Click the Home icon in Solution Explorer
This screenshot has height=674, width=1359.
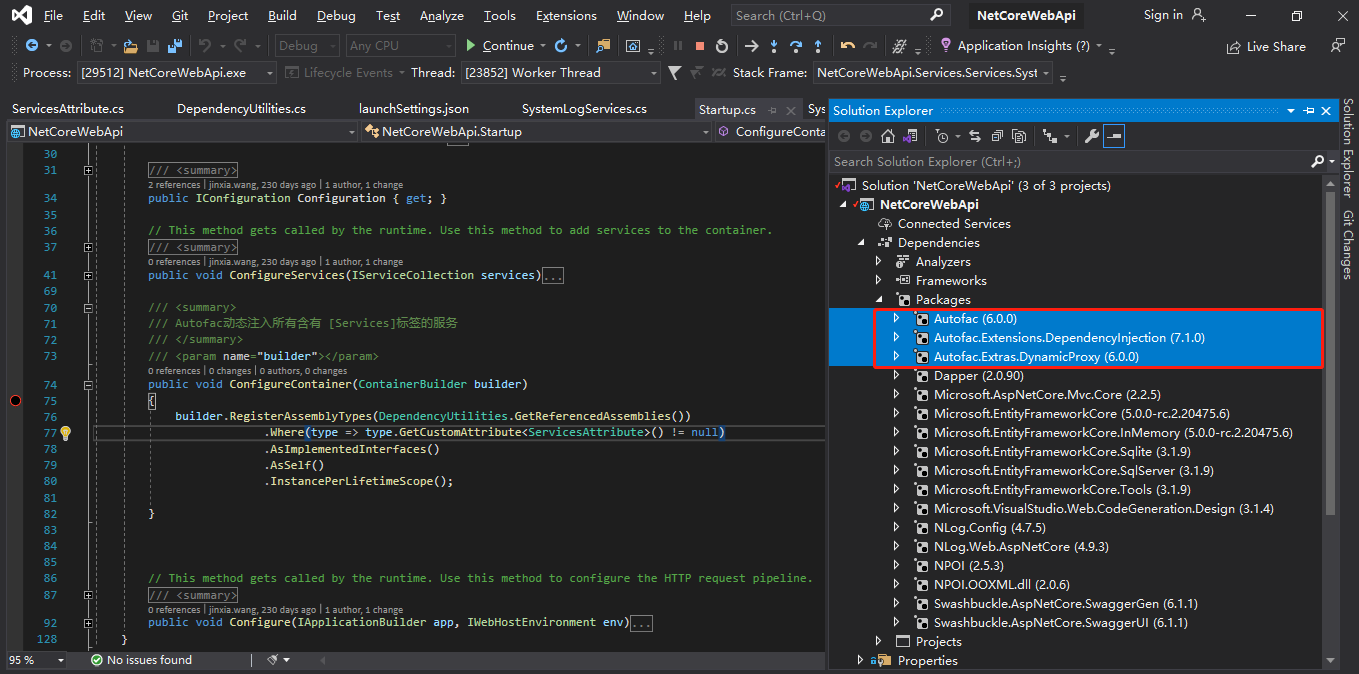pos(888,136)
